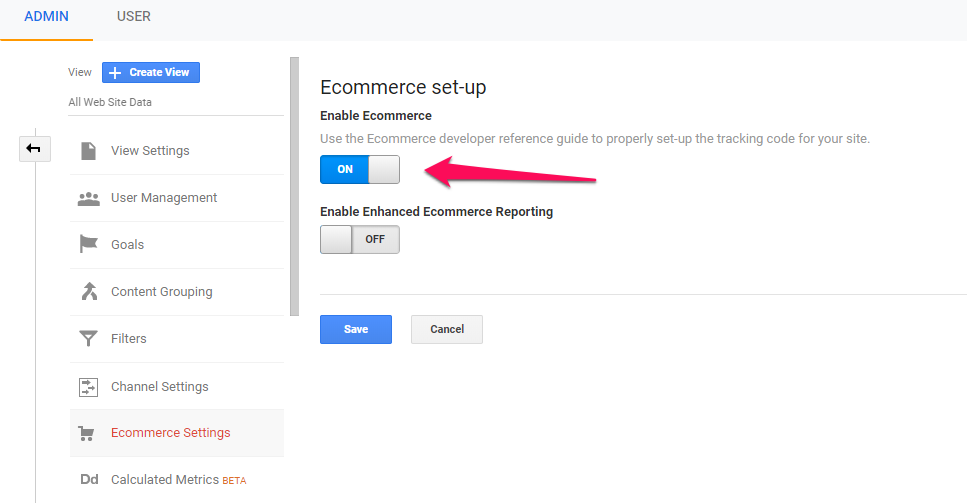Click the Ecommerce Settings cart icon
Image resolution: width=967 pixels, height=503 pixels.
pos(89,433)
